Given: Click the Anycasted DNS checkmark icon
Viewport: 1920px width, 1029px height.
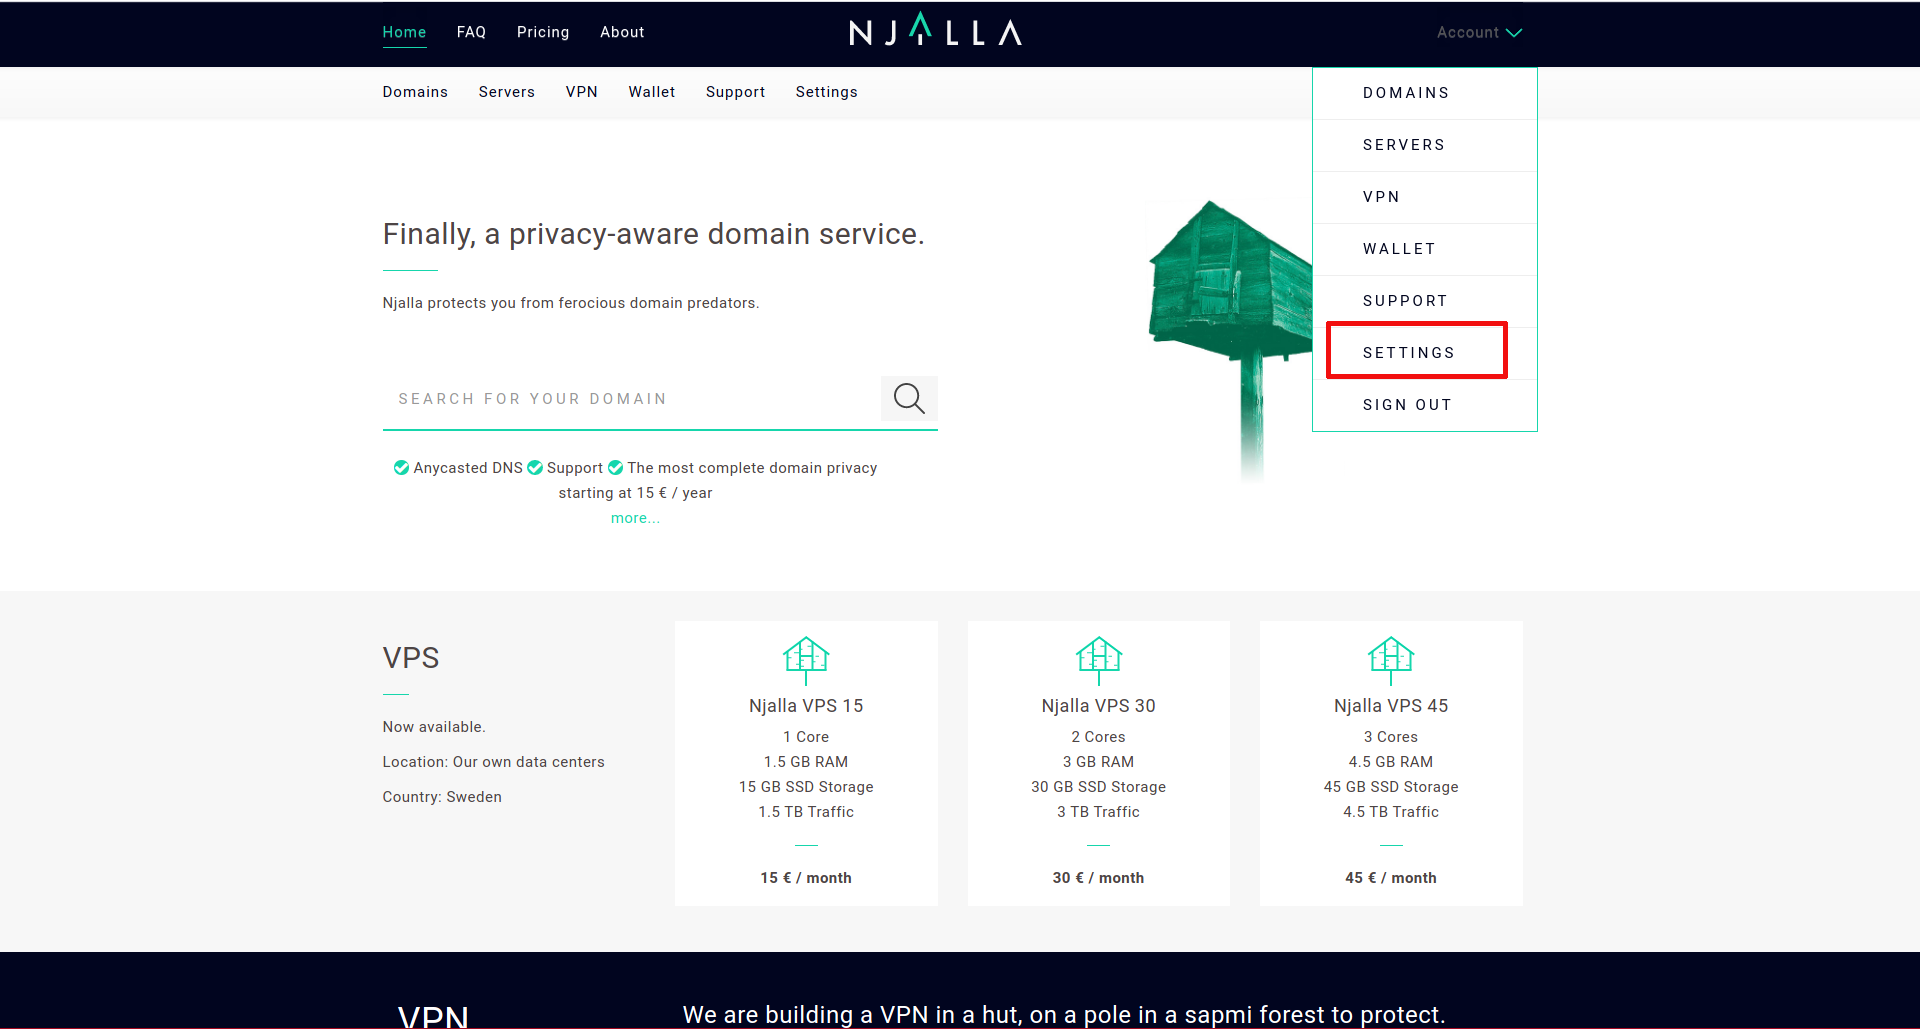Looking at the screenshot, I should [x=401, y=468].
